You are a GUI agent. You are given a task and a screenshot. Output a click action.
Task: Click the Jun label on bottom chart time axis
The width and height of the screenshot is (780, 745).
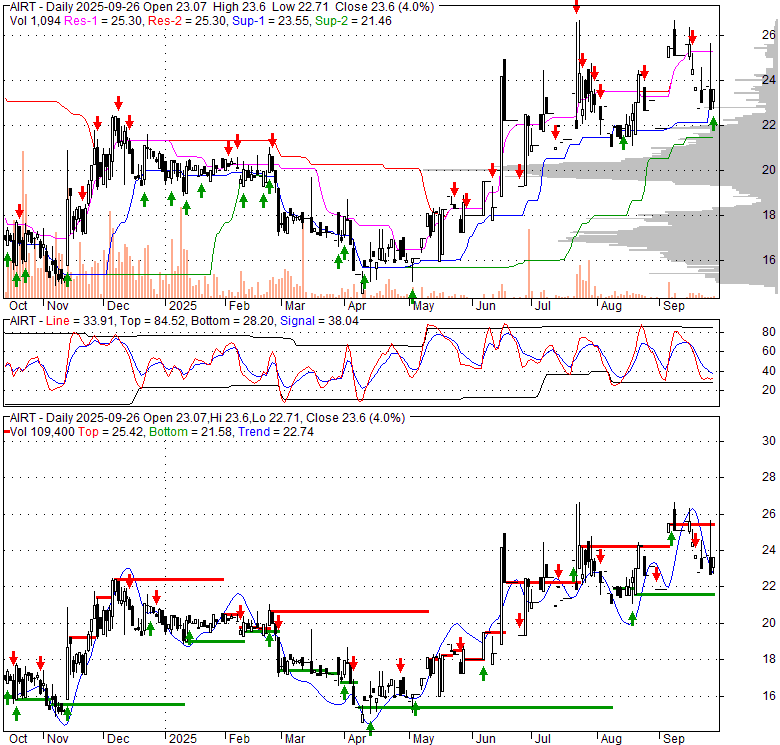[x=486, y=739]
